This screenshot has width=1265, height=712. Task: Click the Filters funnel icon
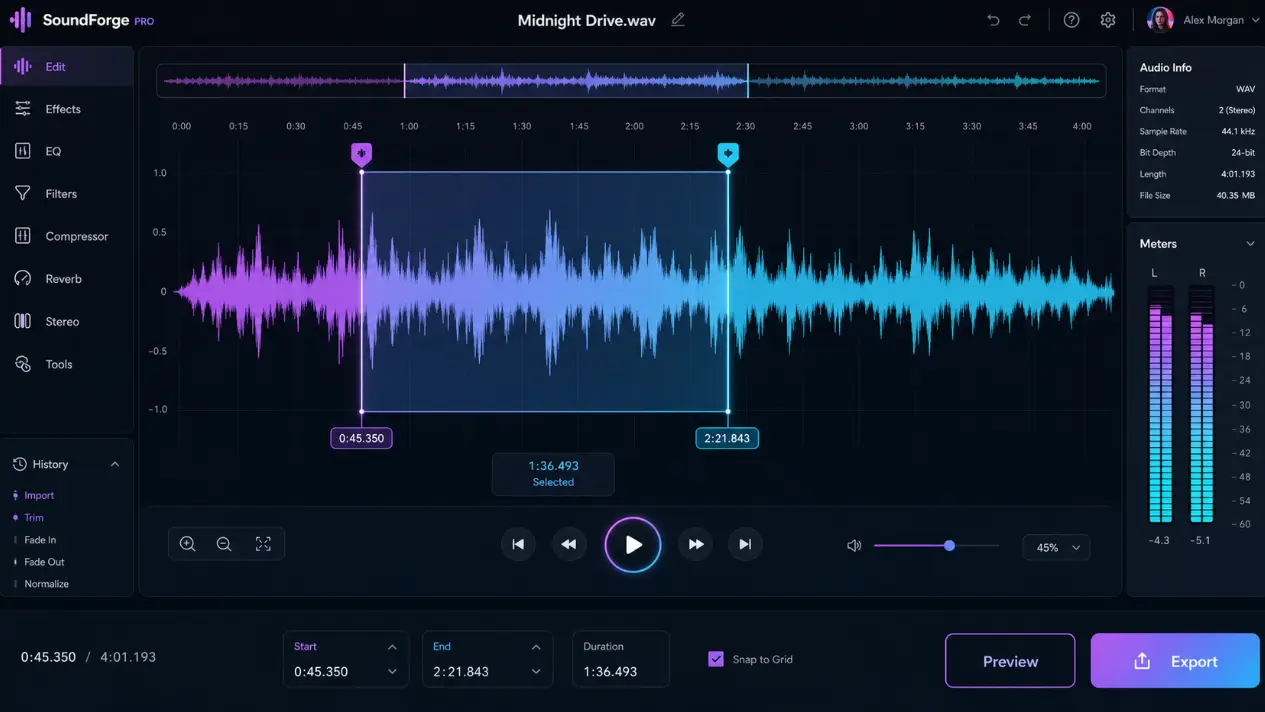[x=23, y=194]
